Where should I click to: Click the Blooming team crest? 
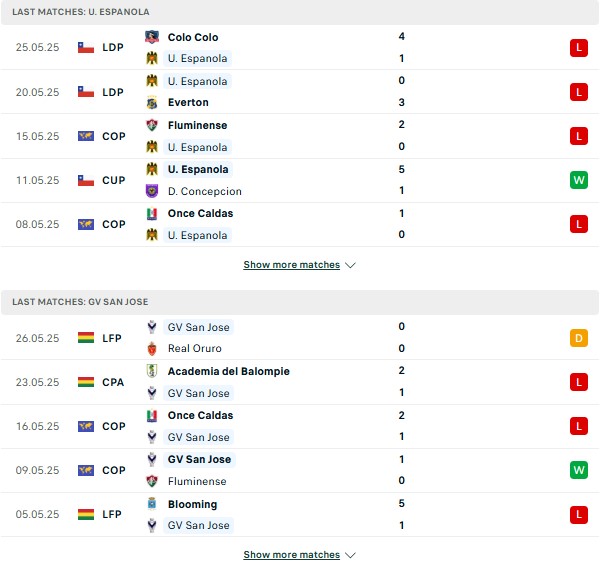152,504
